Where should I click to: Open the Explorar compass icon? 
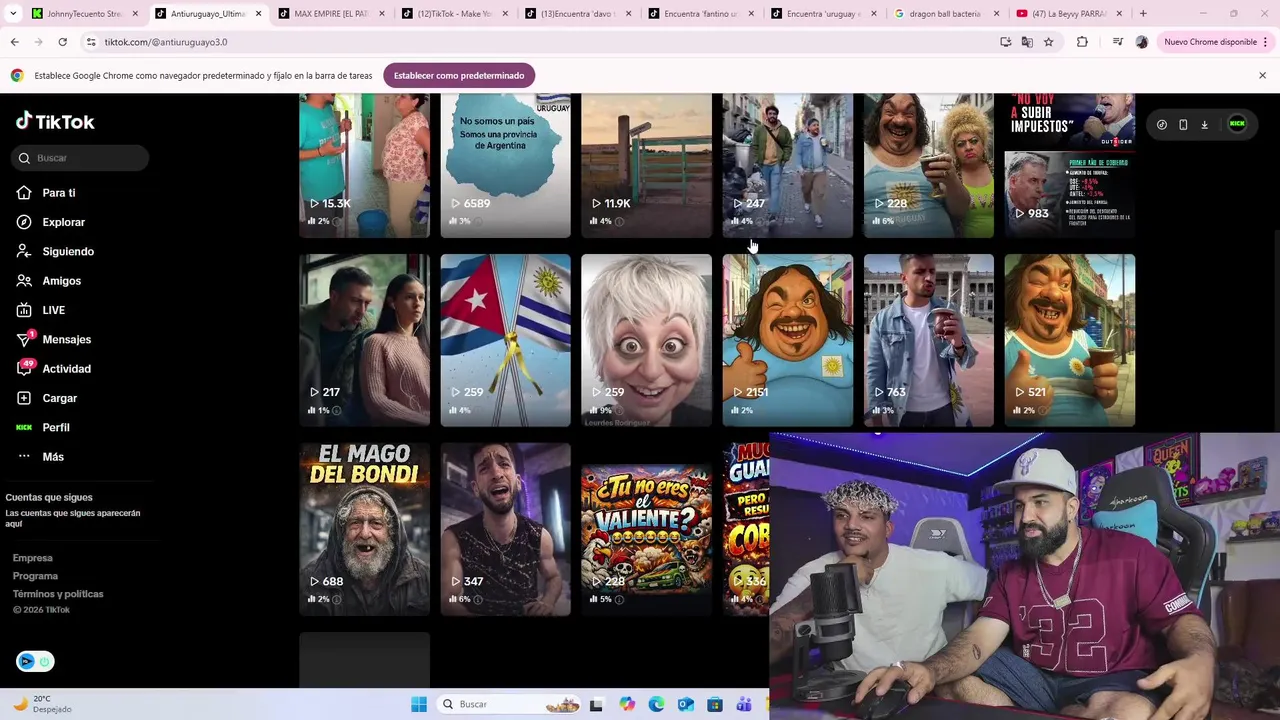[24, 222]
